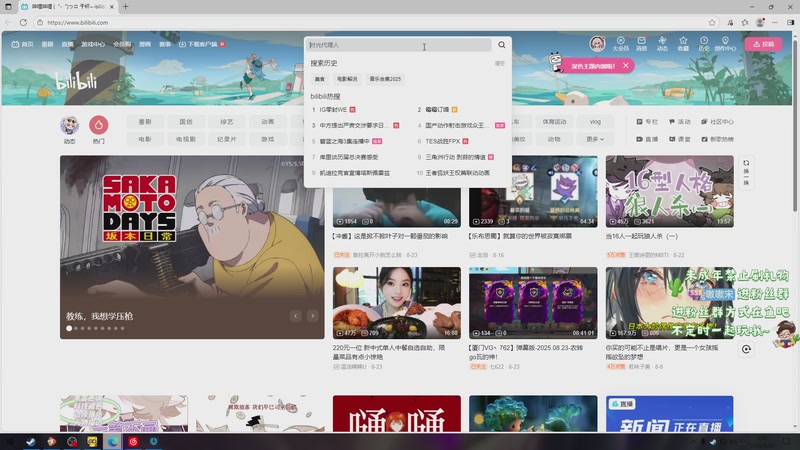Click the search magnifier icon
Screen dimensions: 800x450
(502, 45)
